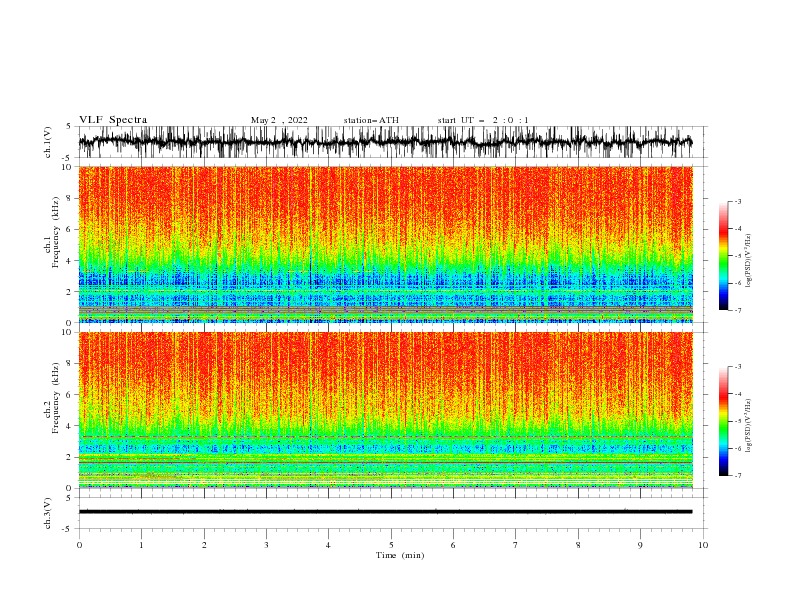The height and width of the screenshot is (612, 792).
Task: Click the "2" tick on the Time axis
Action: tap(204, 545)
